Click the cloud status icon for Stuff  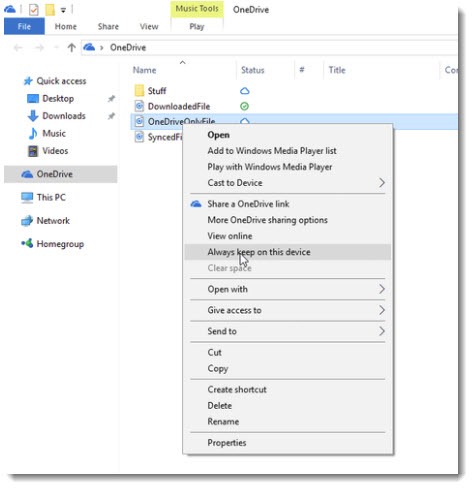pos(245,91)
